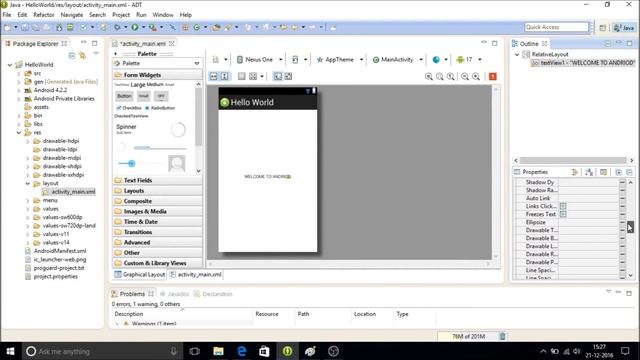Open the Project menu
Viewport: 640px width, 360px height.
(121, 15)
